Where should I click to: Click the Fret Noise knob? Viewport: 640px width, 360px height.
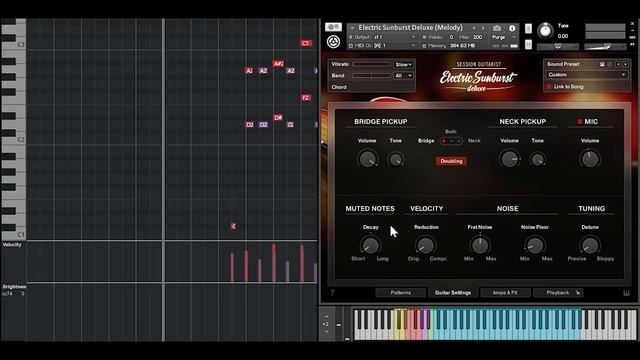click(480, 245)
